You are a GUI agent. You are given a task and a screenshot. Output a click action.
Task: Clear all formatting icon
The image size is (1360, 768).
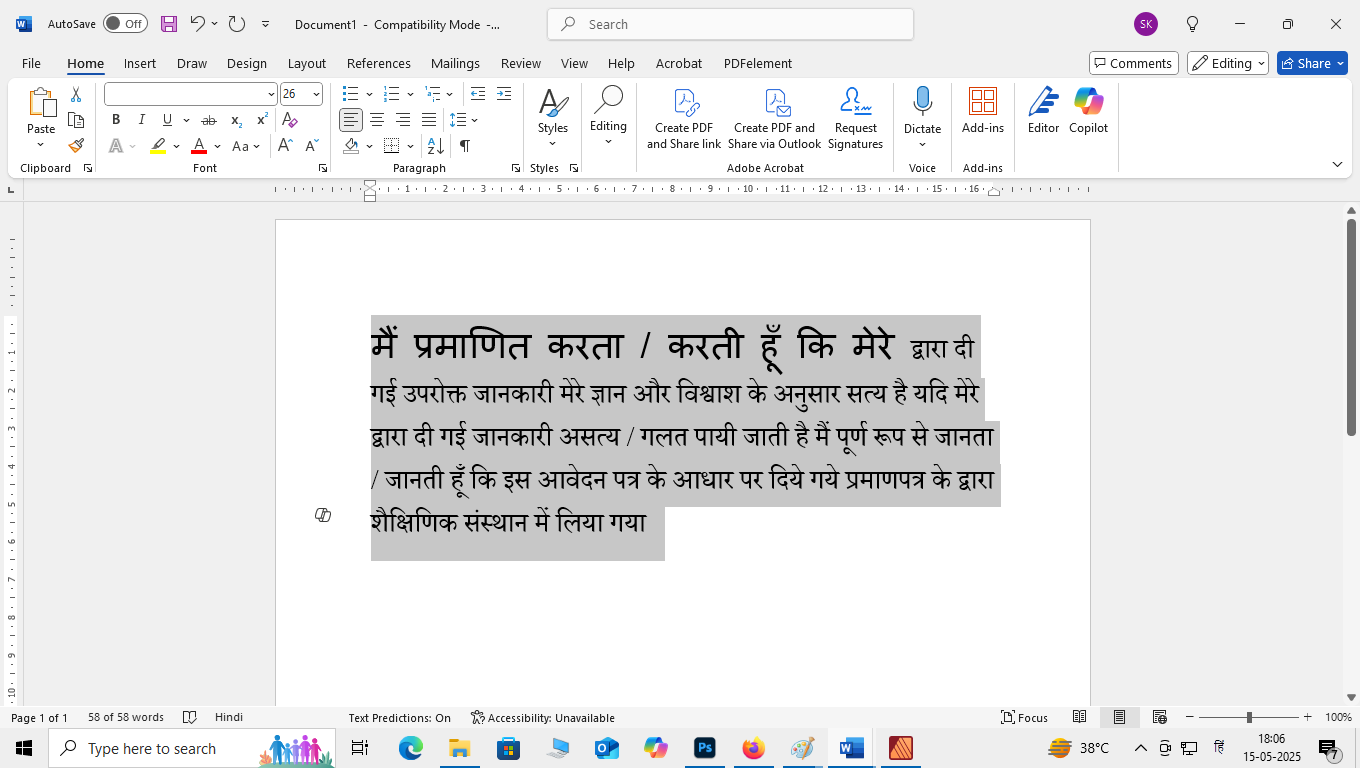pyautogui.click(x=290, y=120)
